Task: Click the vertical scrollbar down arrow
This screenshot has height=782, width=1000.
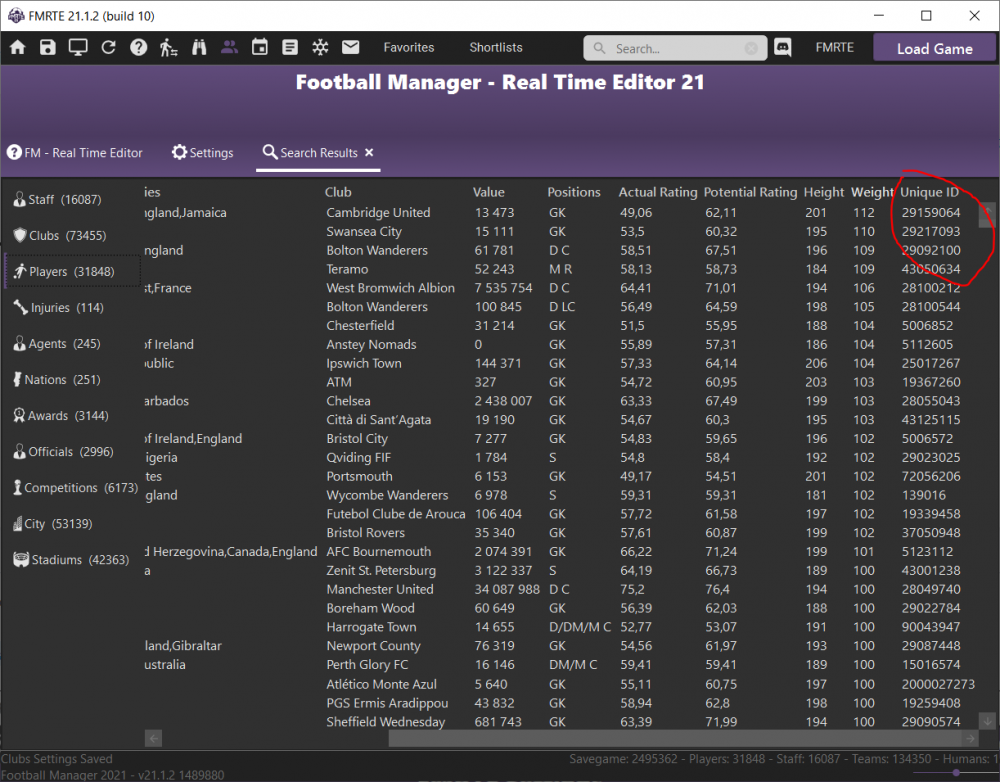Action: (987, 721)
